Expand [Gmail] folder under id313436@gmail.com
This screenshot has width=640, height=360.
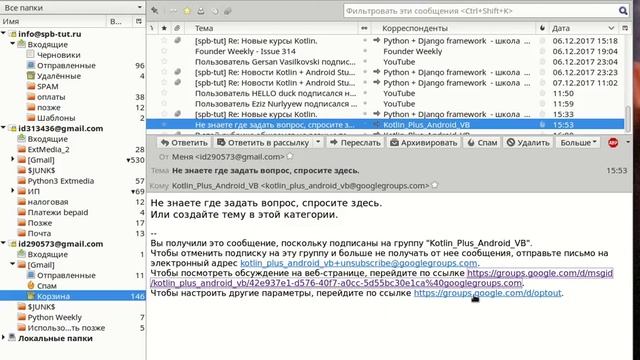coord(13,159)
